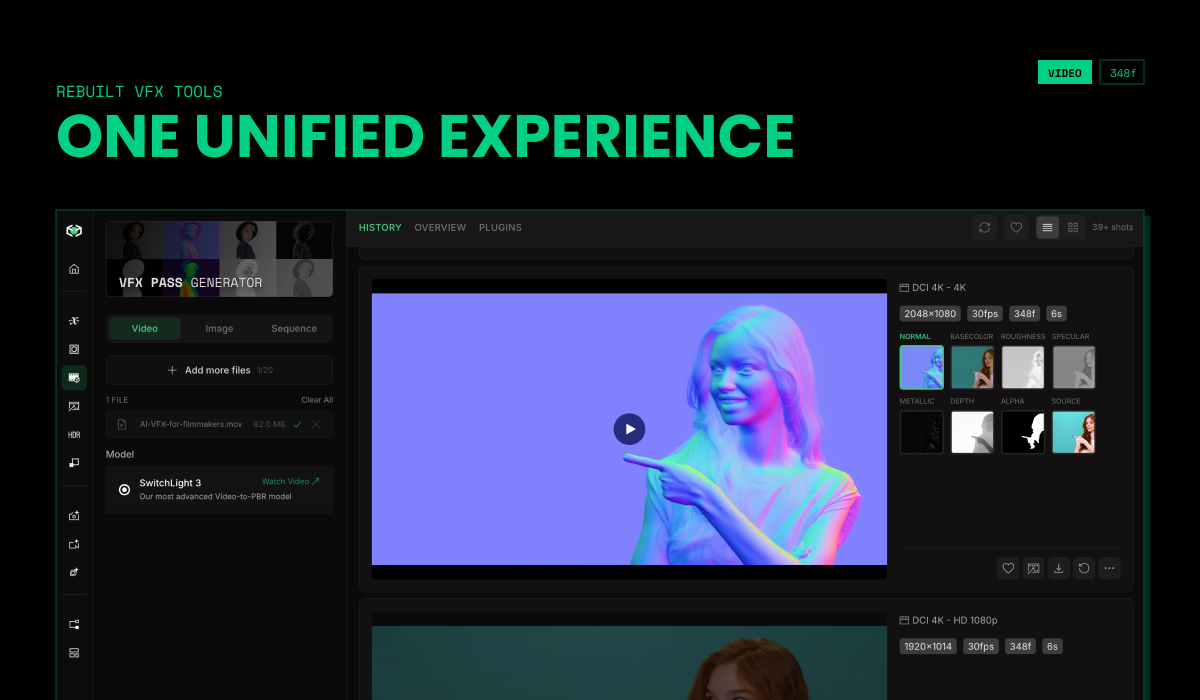Open the node connection icon in sidebar
Image resolution: width=1200 pixels, height=700 pixels.
[74, 625]
